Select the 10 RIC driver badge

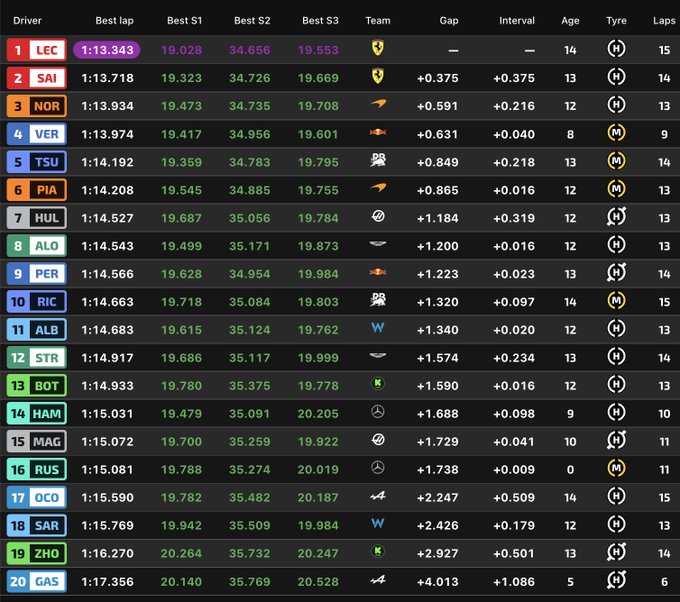[x=36, y=302]
